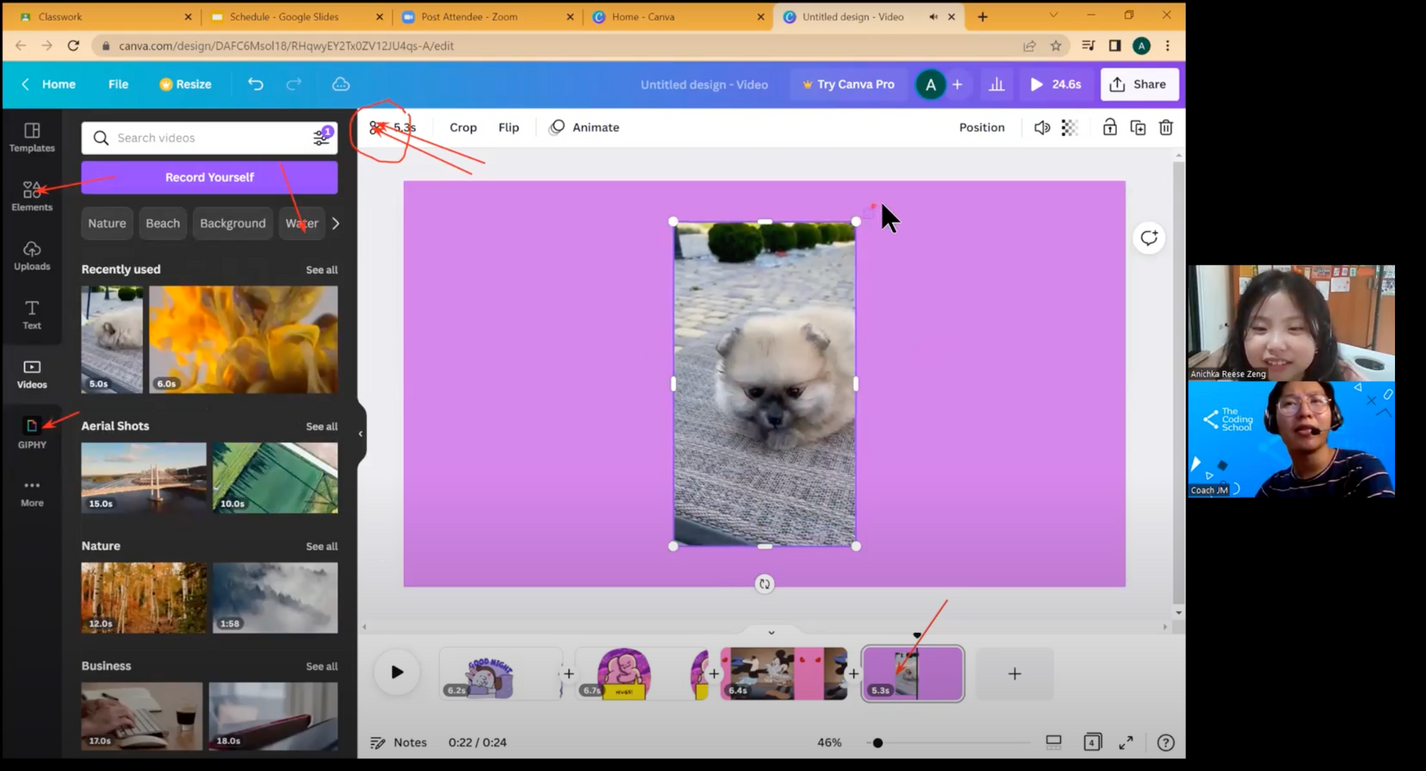Open the Uploads panel
The width and height of the screenshot is (1426, 771).
[x=31, y=255]
